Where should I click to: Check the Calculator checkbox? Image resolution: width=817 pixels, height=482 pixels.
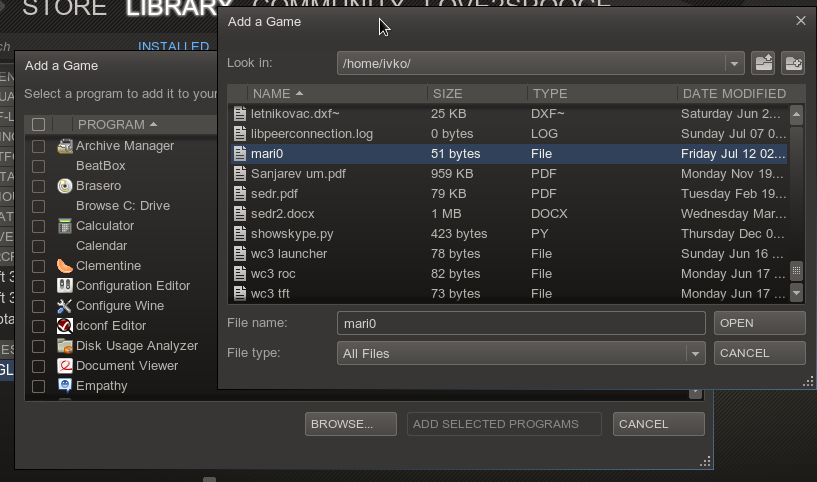pos(38,226)
